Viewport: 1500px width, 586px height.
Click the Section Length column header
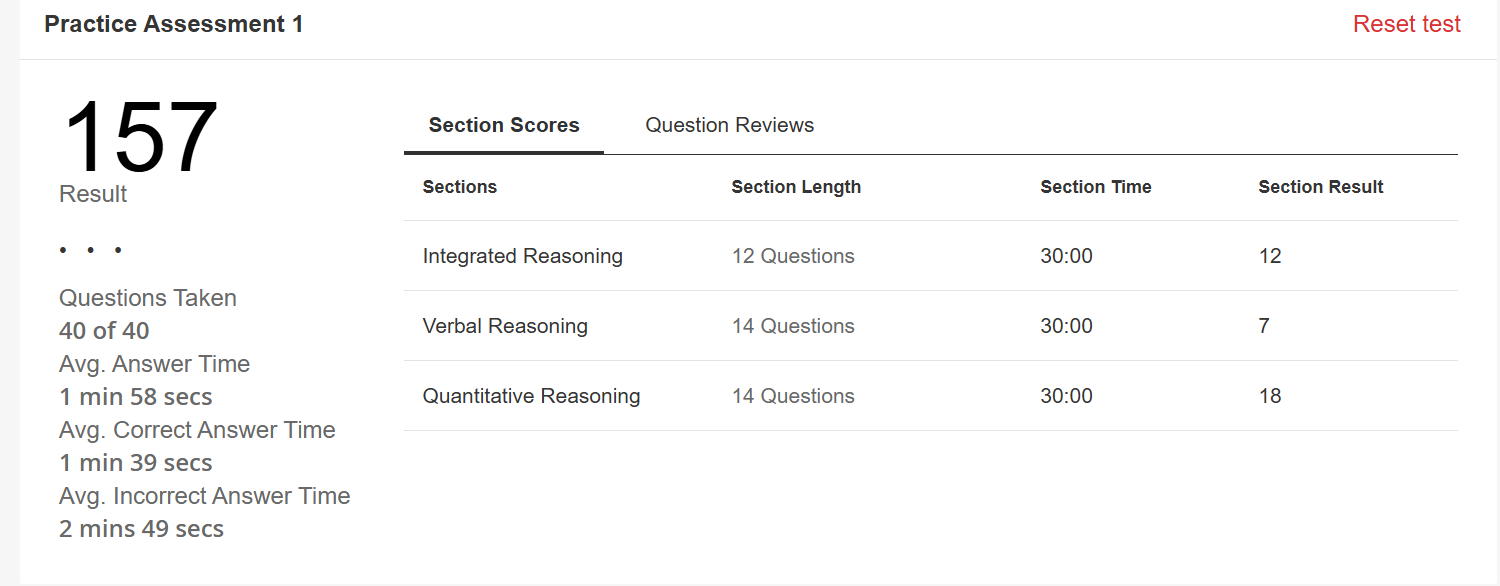[796, 187]
